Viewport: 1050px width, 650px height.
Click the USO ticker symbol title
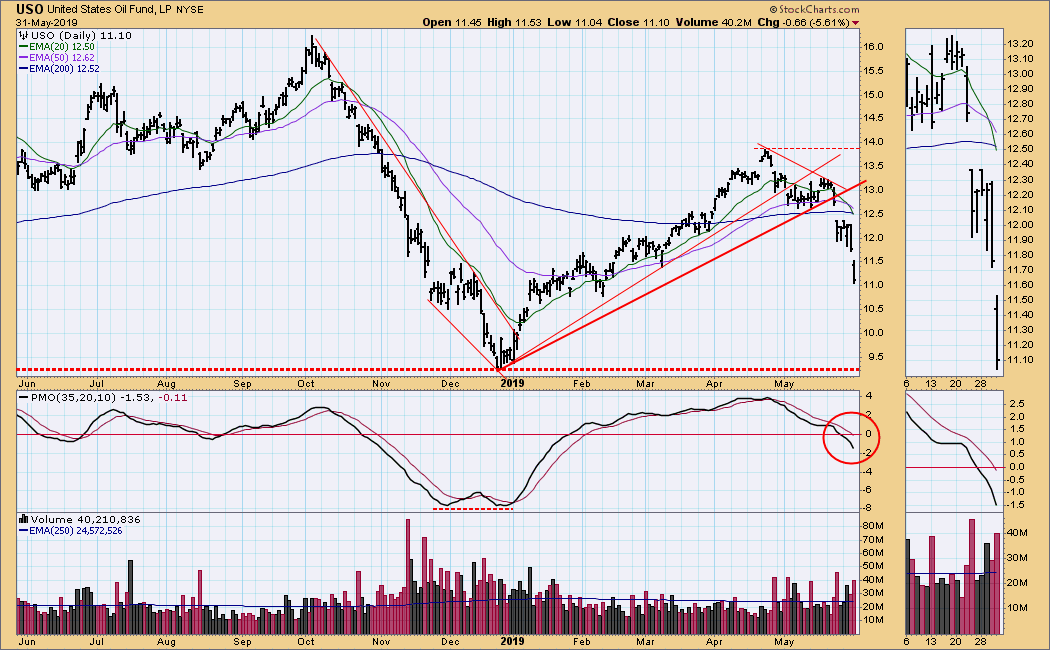pyautogui.click(x=30, y=9)
